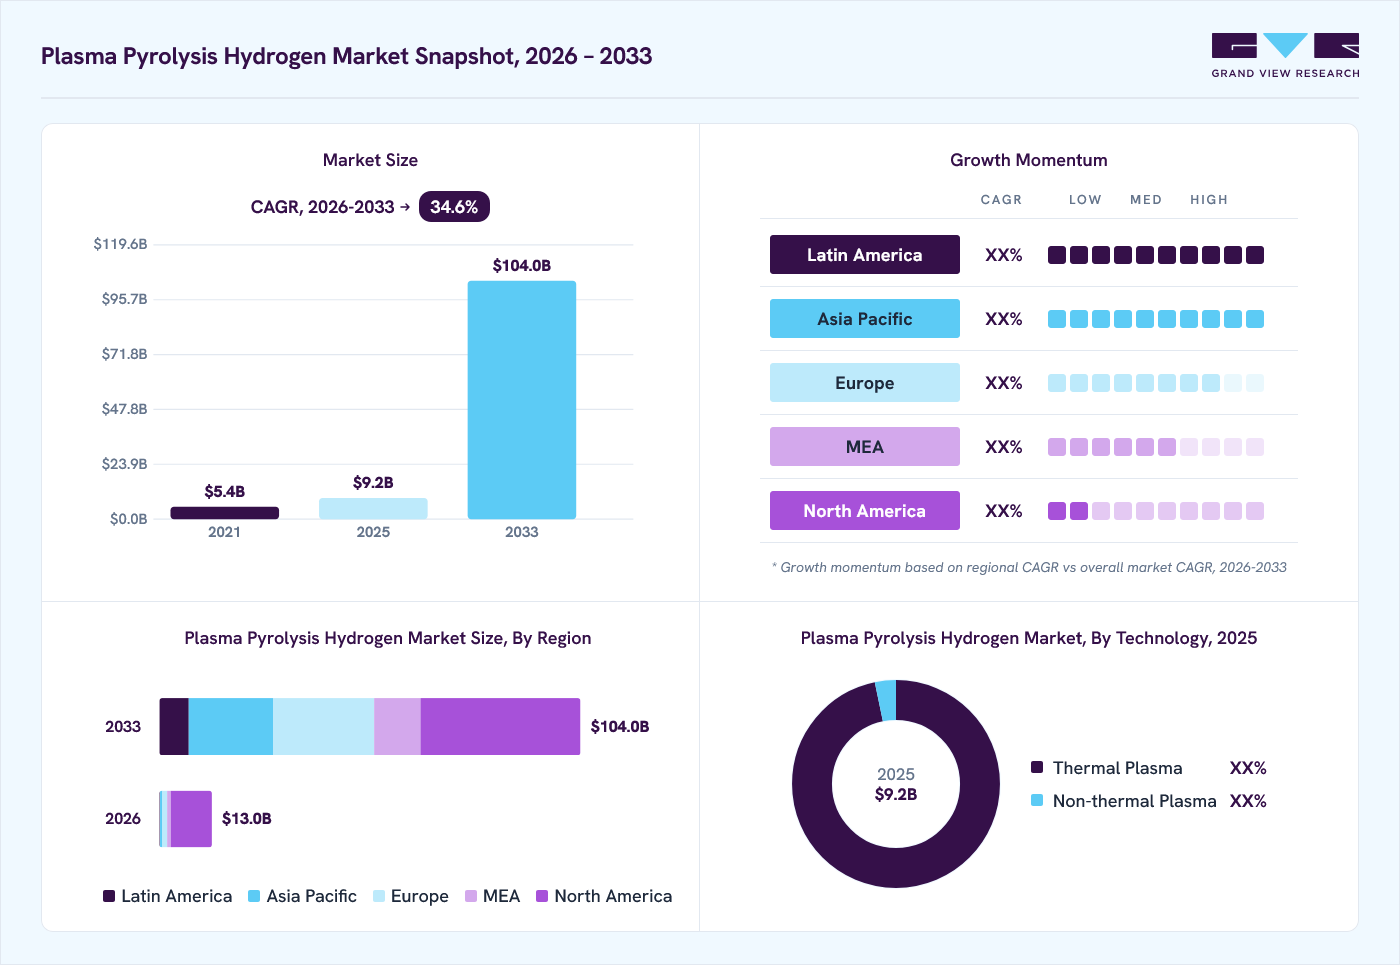Select the Europe region label
The height and width of the screenshot is (965, 1400).
point(865,383)
